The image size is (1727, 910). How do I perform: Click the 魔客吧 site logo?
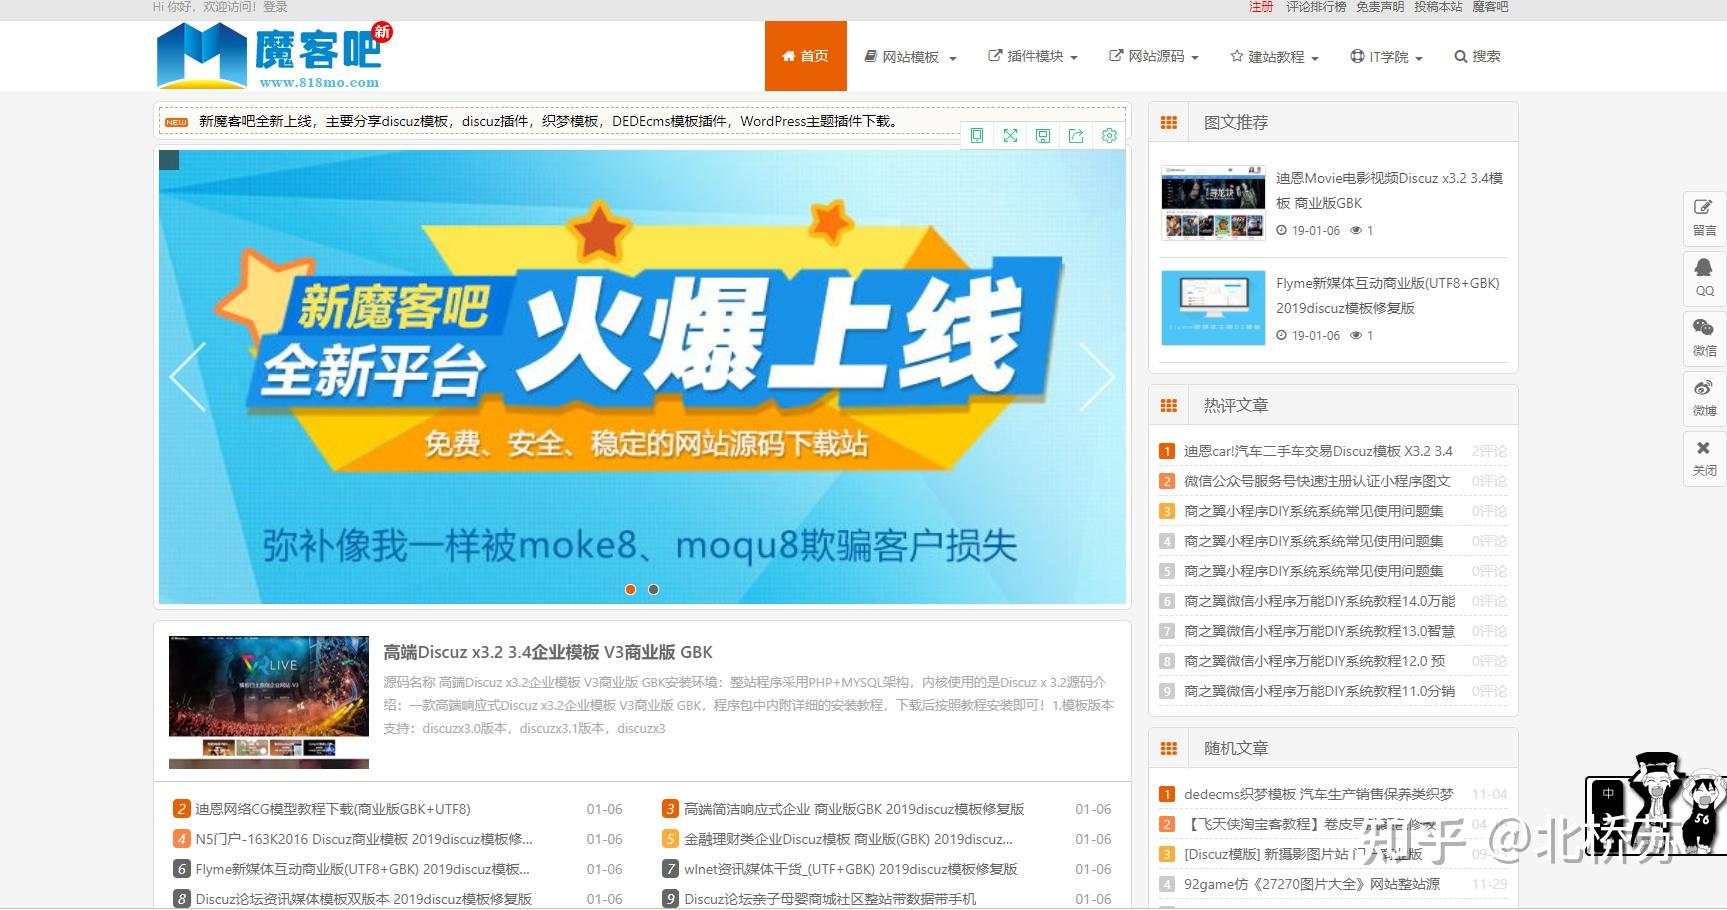[274, 55]
